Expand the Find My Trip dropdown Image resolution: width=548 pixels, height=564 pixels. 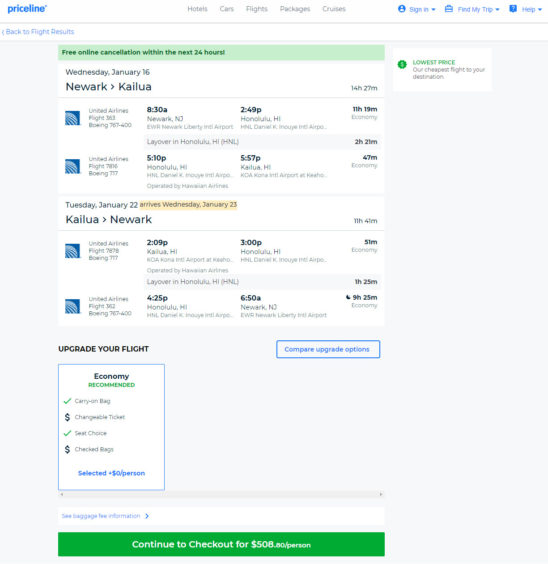tap(472, 9)
